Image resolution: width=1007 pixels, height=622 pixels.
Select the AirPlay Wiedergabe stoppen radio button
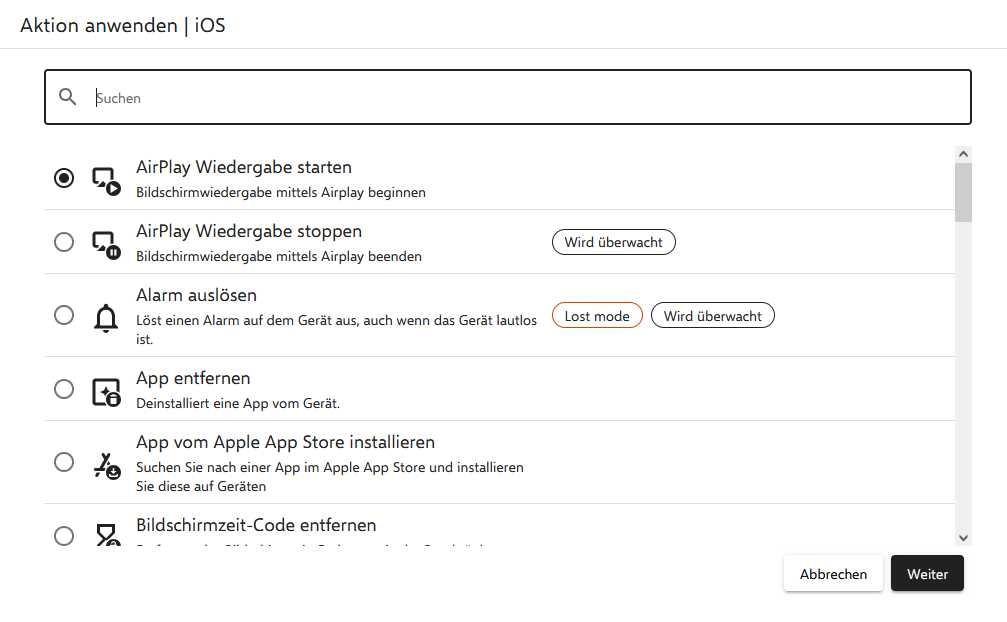pos(64,242)
